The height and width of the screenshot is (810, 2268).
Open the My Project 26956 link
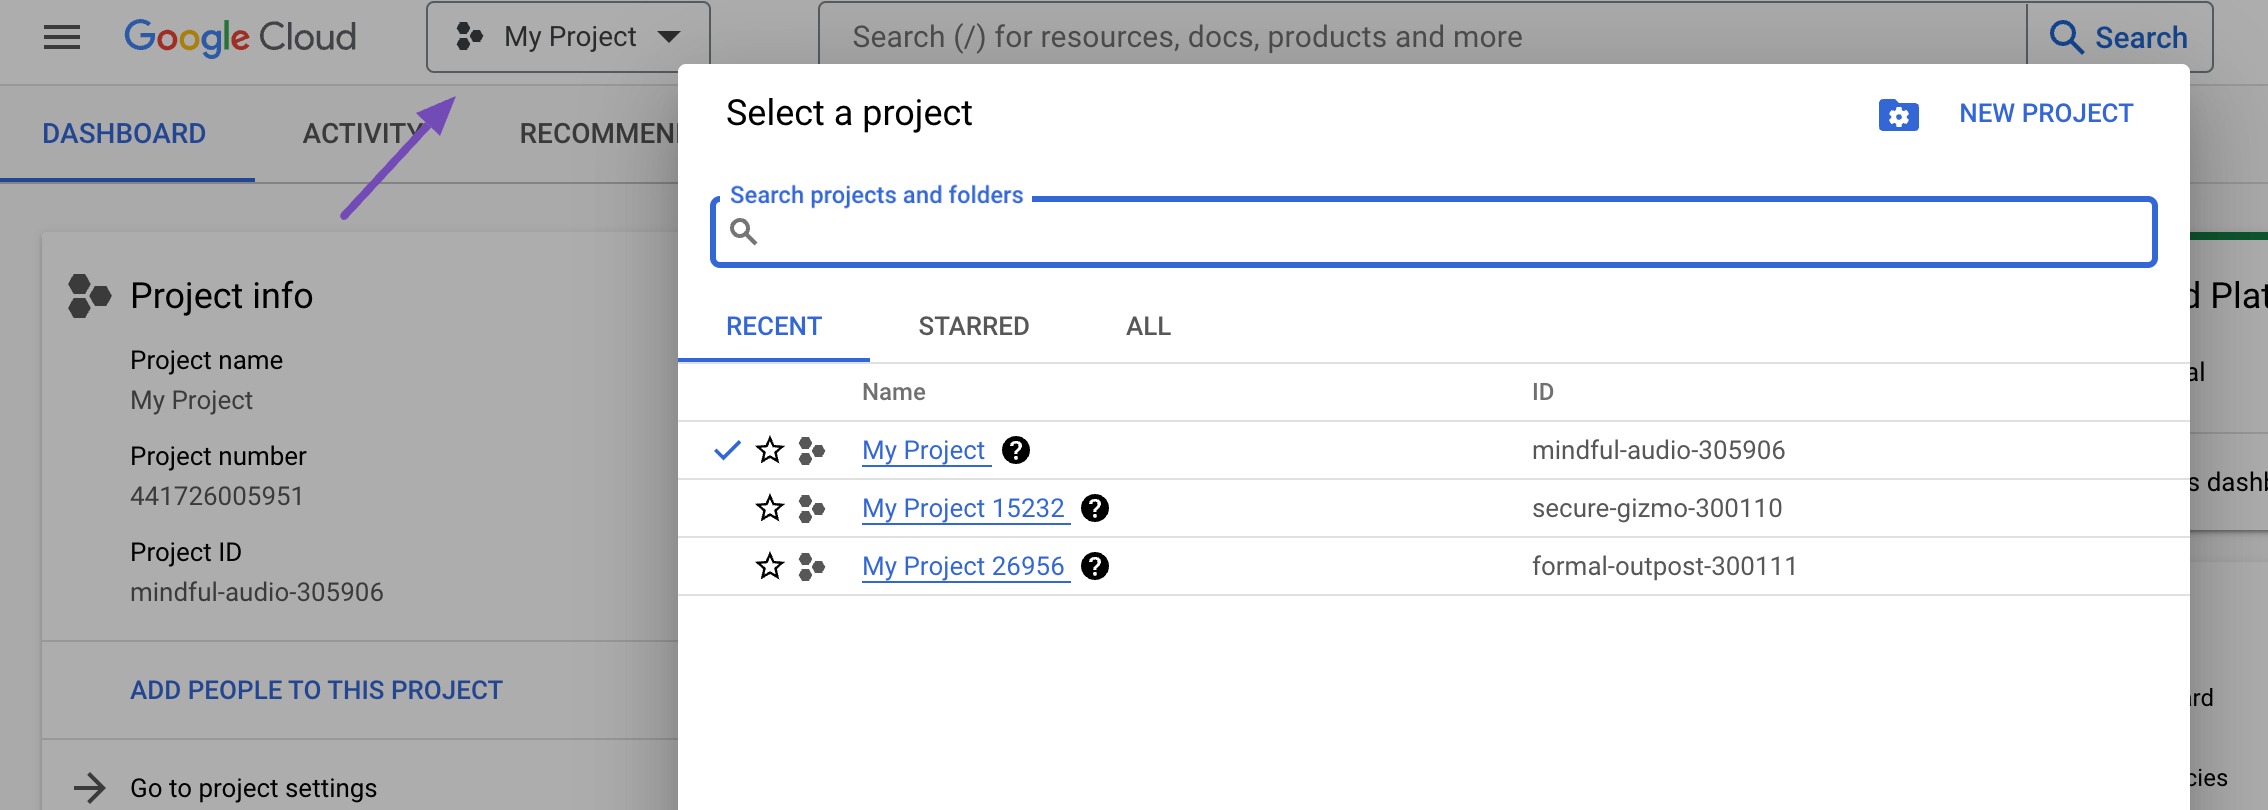pyautogui.click(x=965, y=567)
